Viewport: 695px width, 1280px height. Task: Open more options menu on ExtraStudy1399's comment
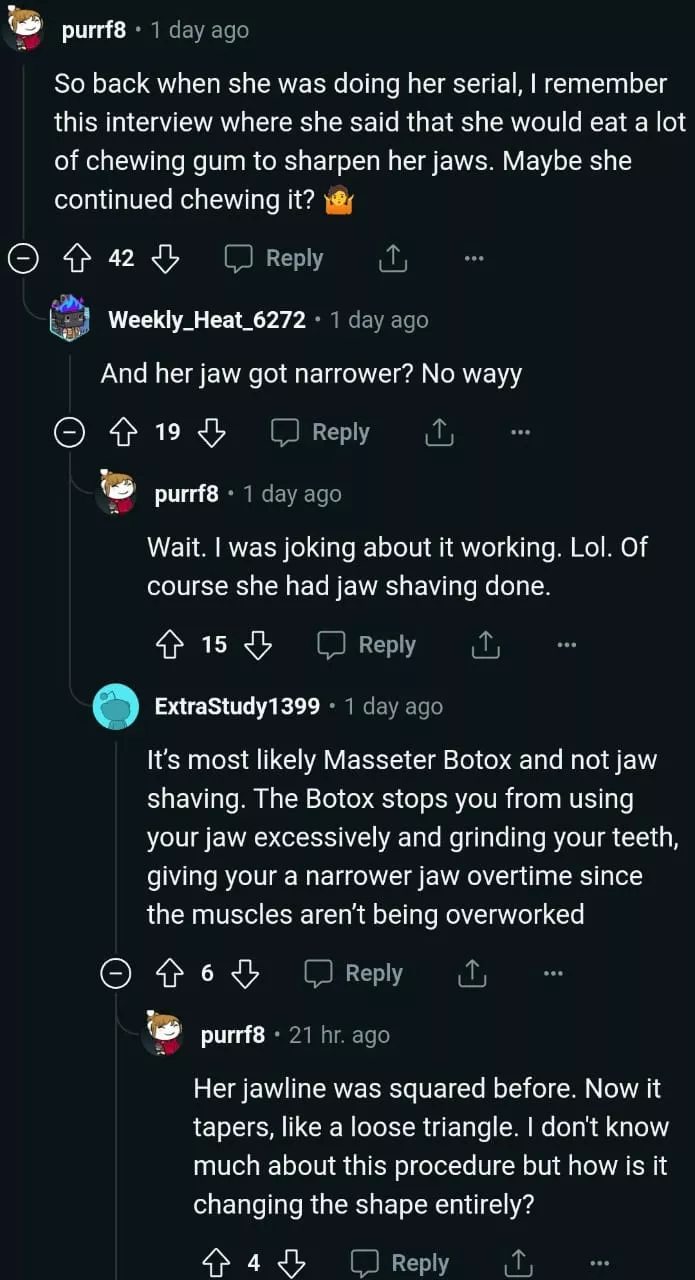coord(553,973)
